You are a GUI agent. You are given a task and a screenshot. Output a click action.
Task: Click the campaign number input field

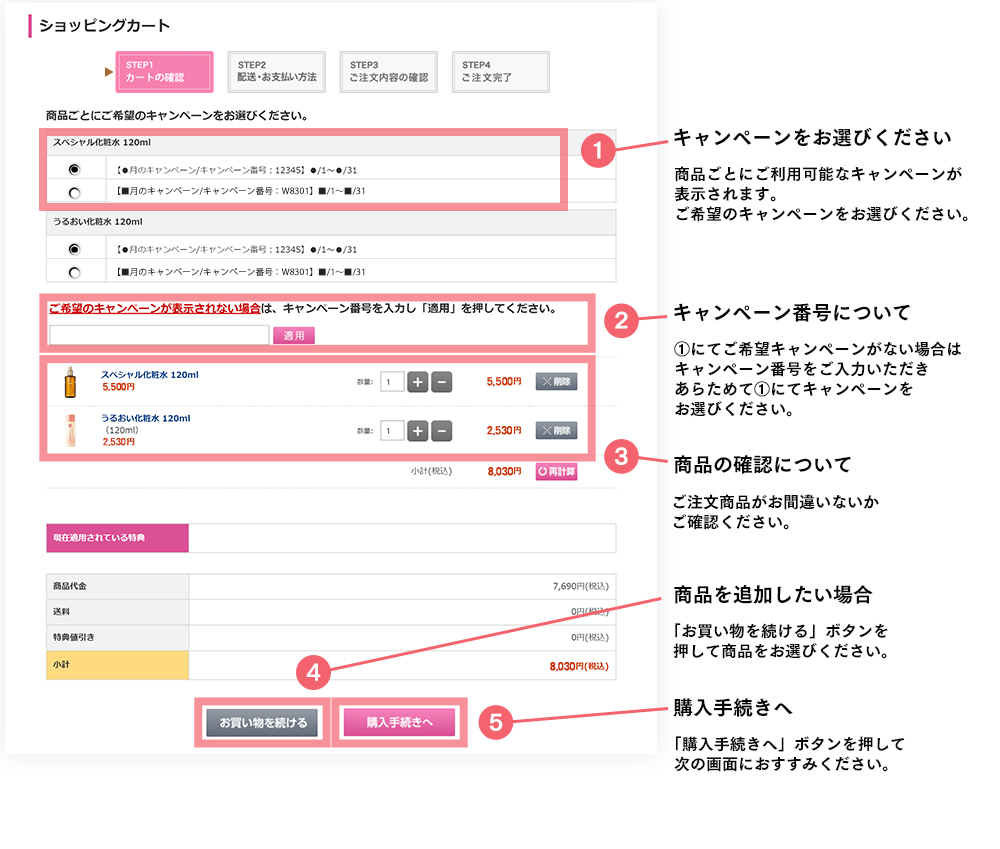click(x=159, y=336)
